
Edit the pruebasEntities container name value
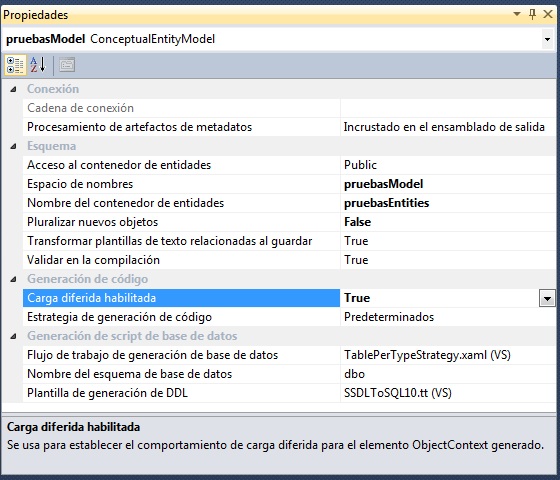386,203
